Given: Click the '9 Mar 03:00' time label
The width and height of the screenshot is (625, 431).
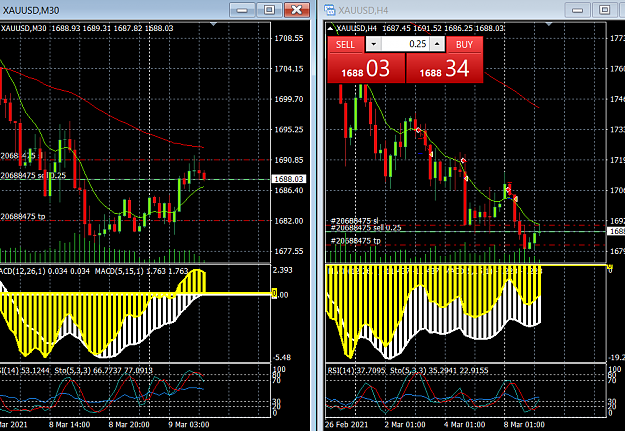Looking at the screenshot, I should coord(189,424).
